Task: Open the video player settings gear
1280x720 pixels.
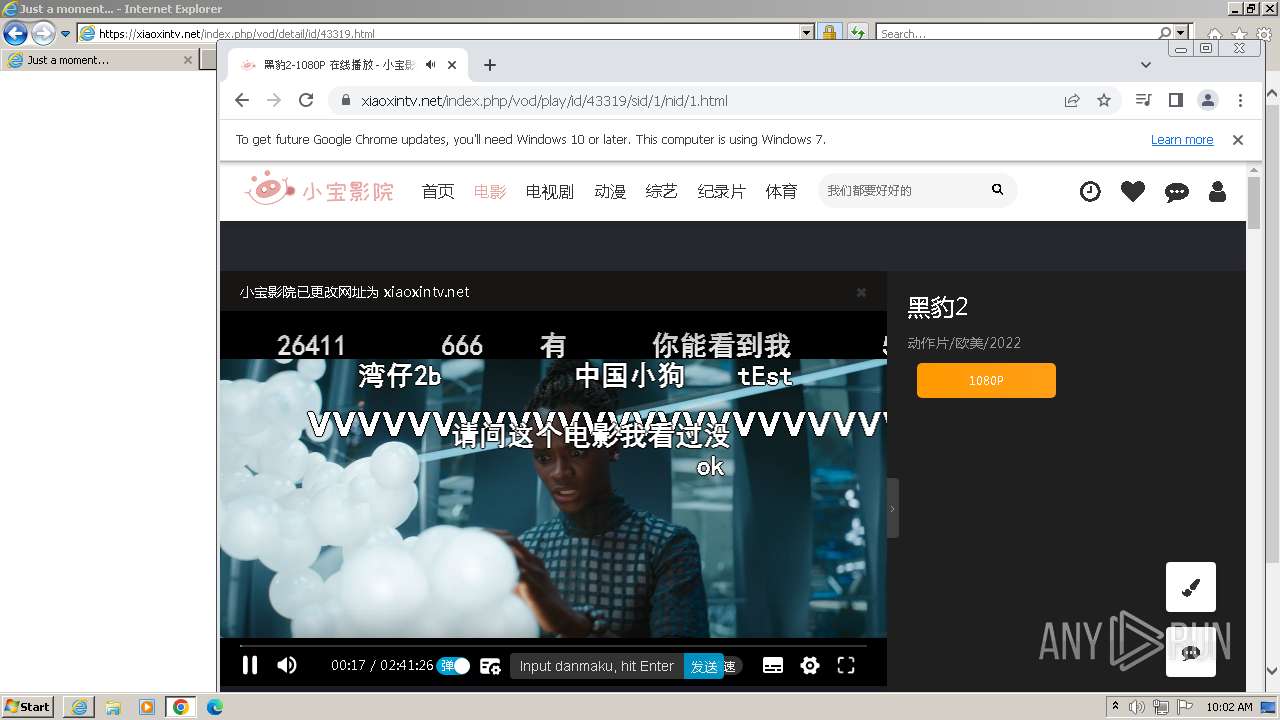Action: click(810, 665)
